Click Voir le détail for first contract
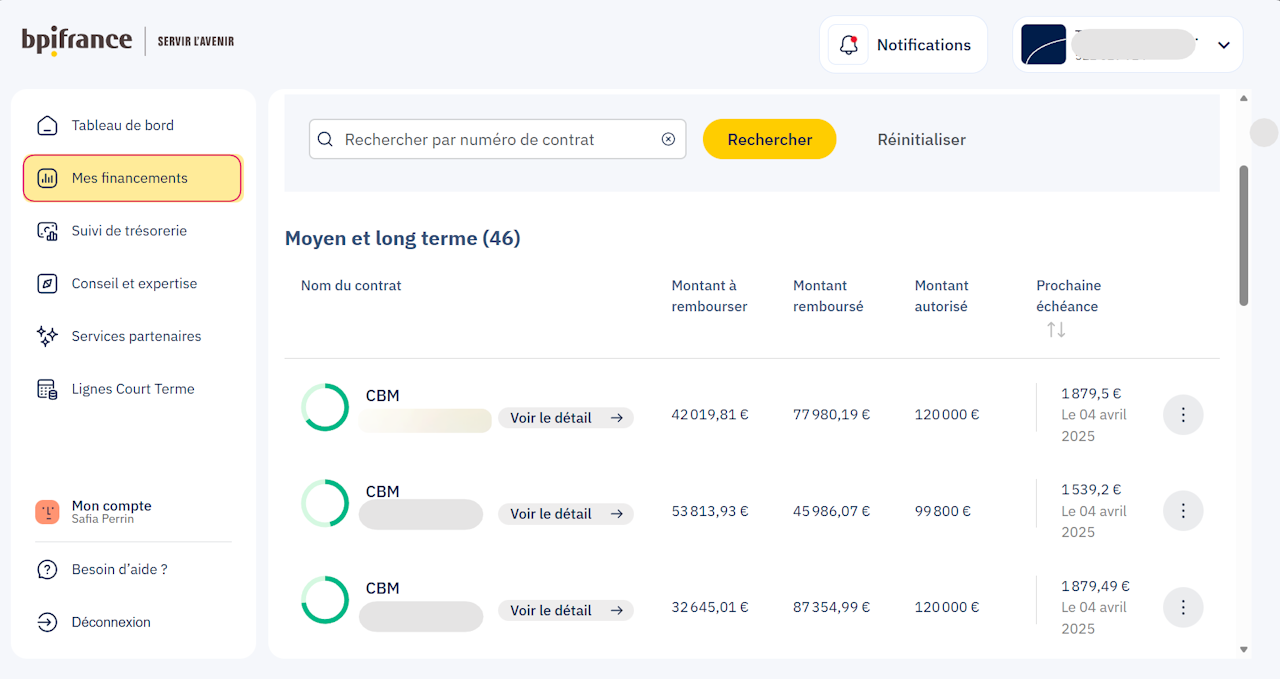 (566, 418)
